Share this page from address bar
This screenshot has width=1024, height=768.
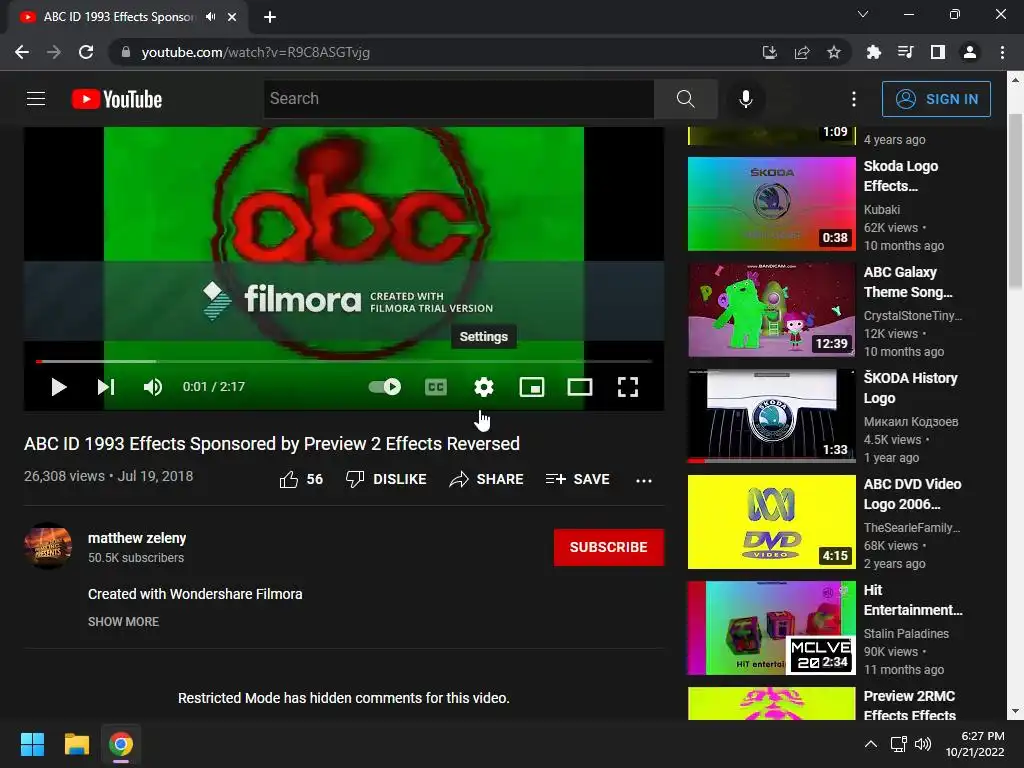[802, 52]
